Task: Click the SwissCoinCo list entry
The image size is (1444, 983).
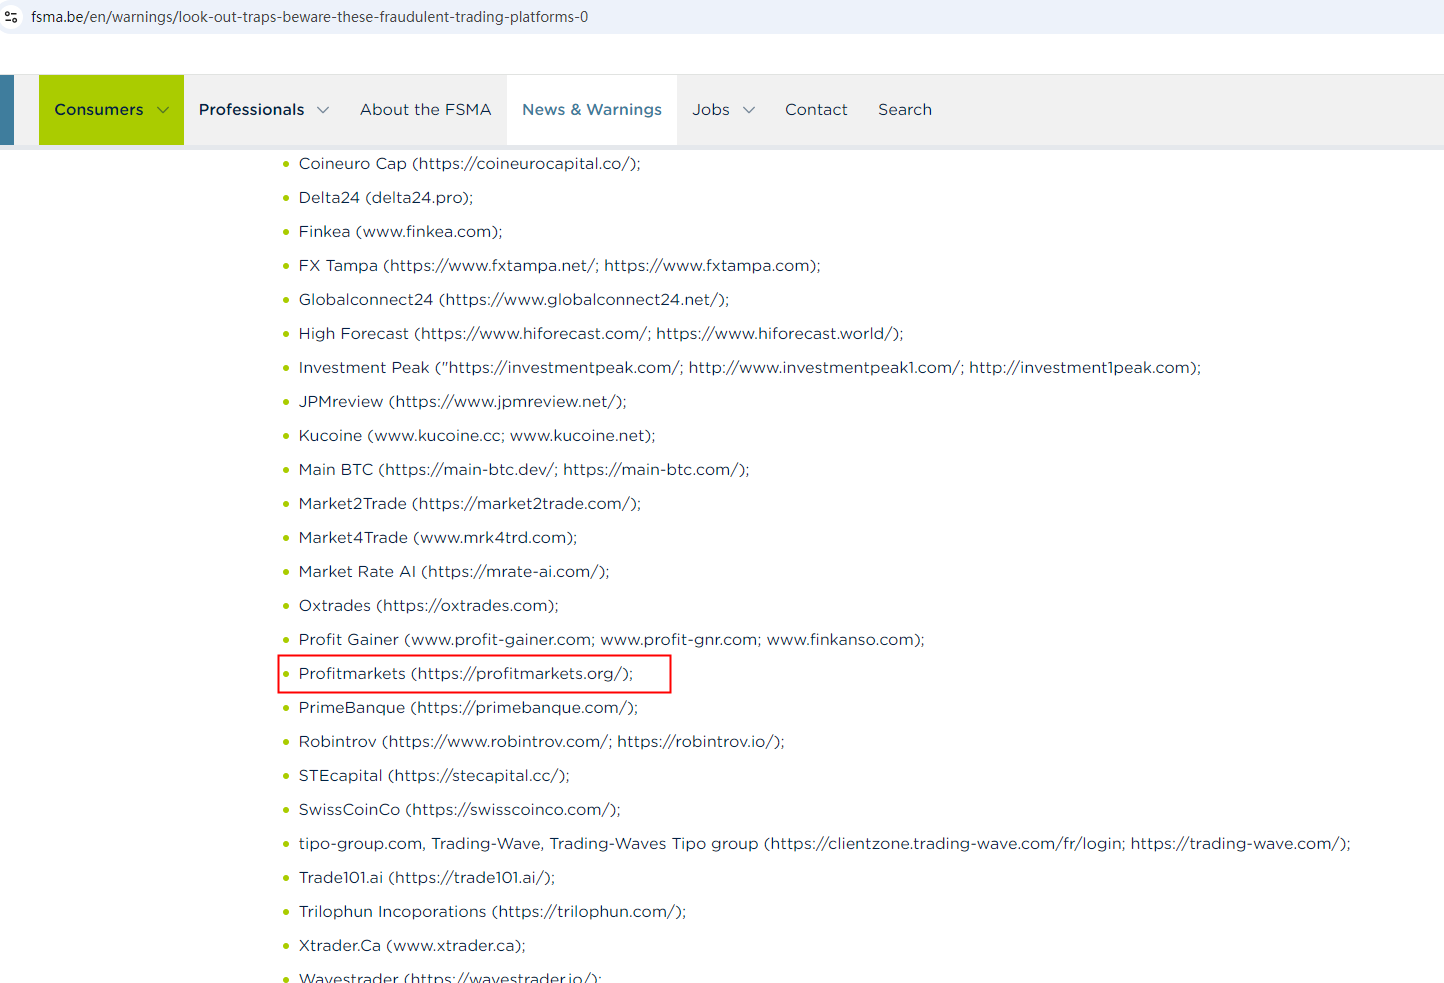Action: click(x=459, y=810)
